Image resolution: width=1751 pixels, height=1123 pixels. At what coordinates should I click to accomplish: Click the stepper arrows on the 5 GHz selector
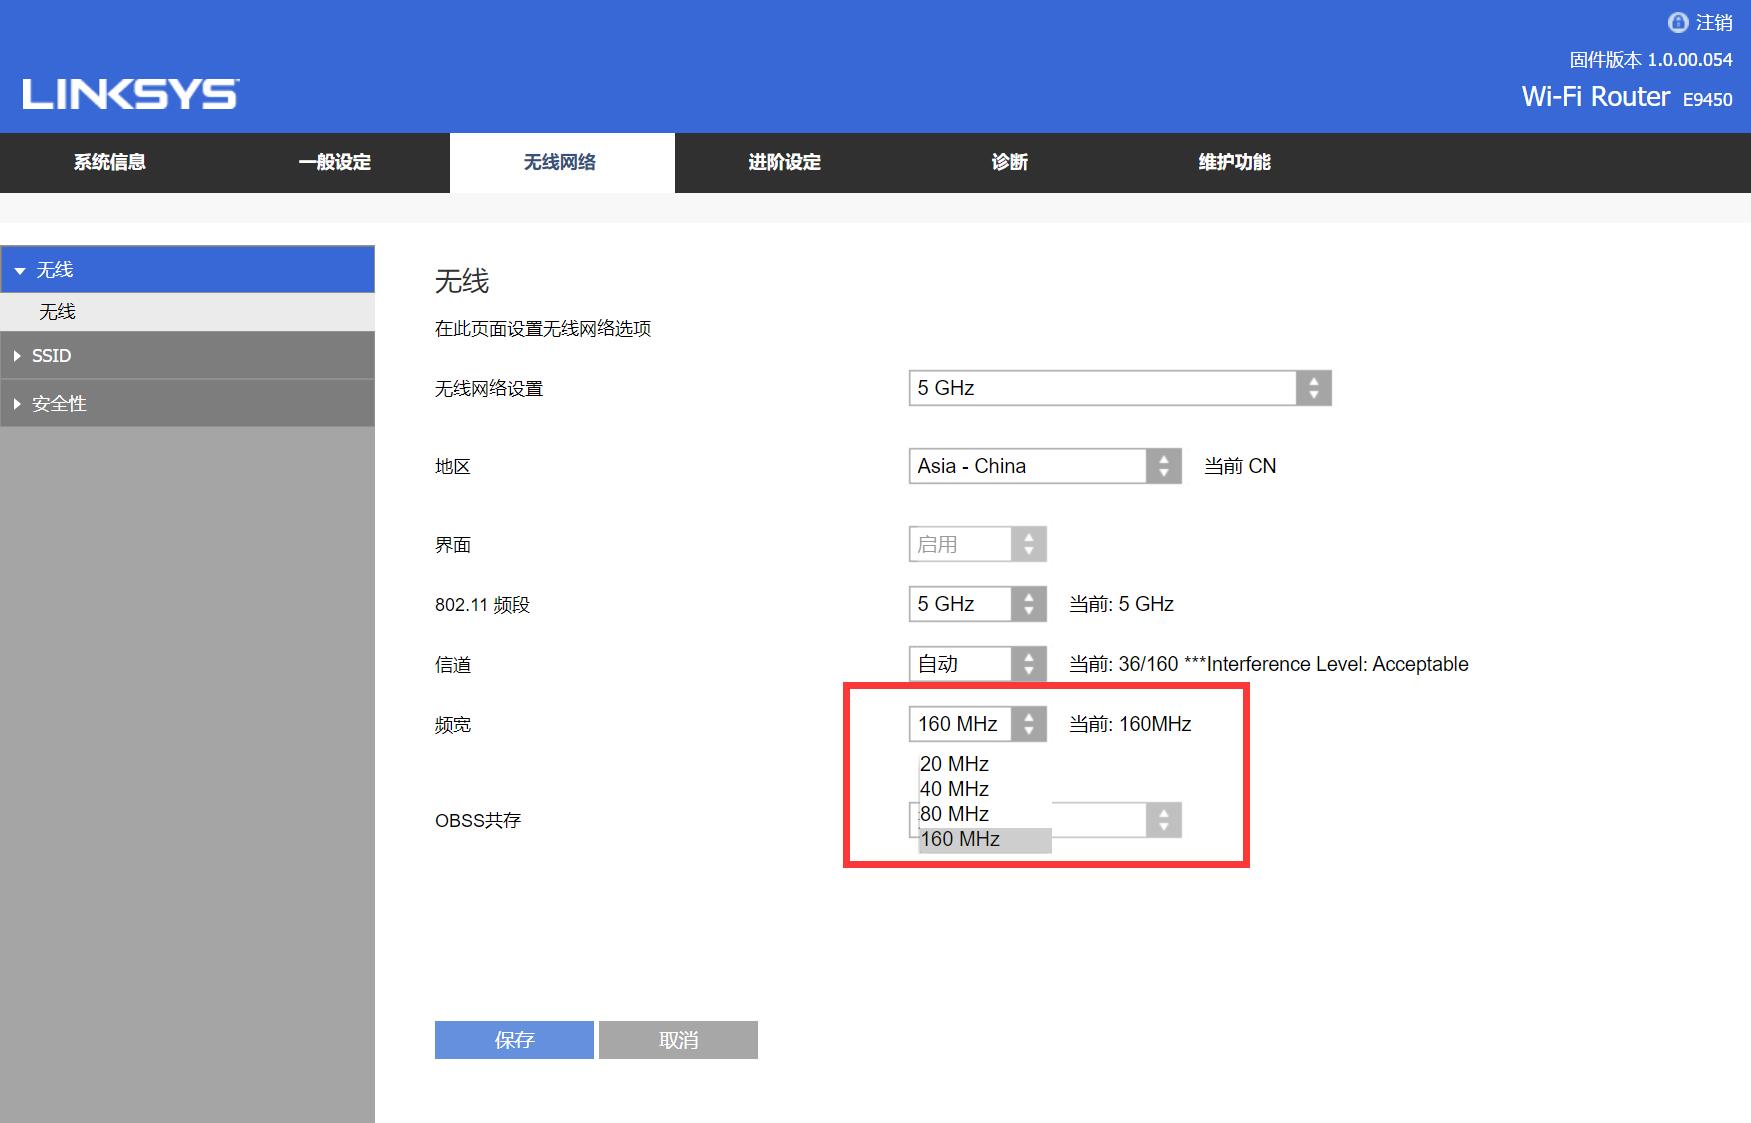[1314, 388]
